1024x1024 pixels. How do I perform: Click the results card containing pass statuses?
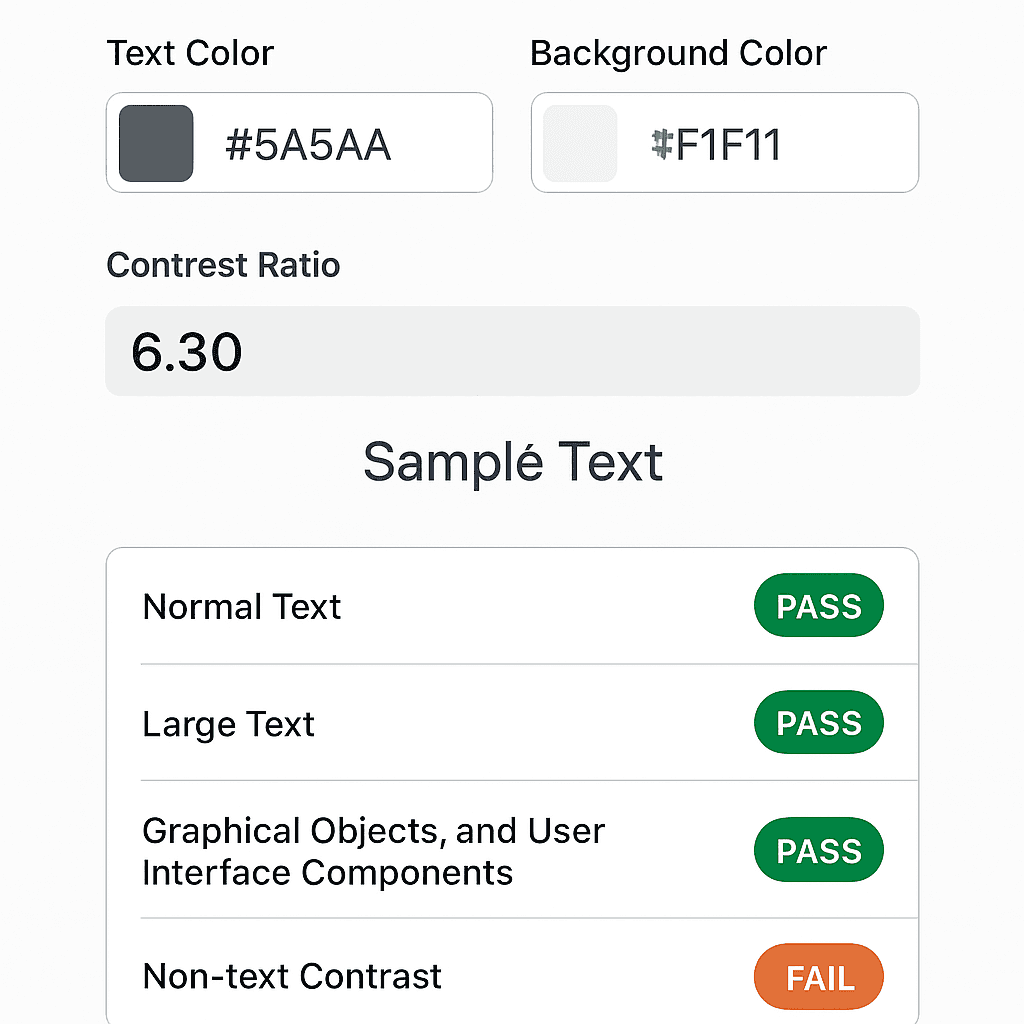(x=512, y=790)
